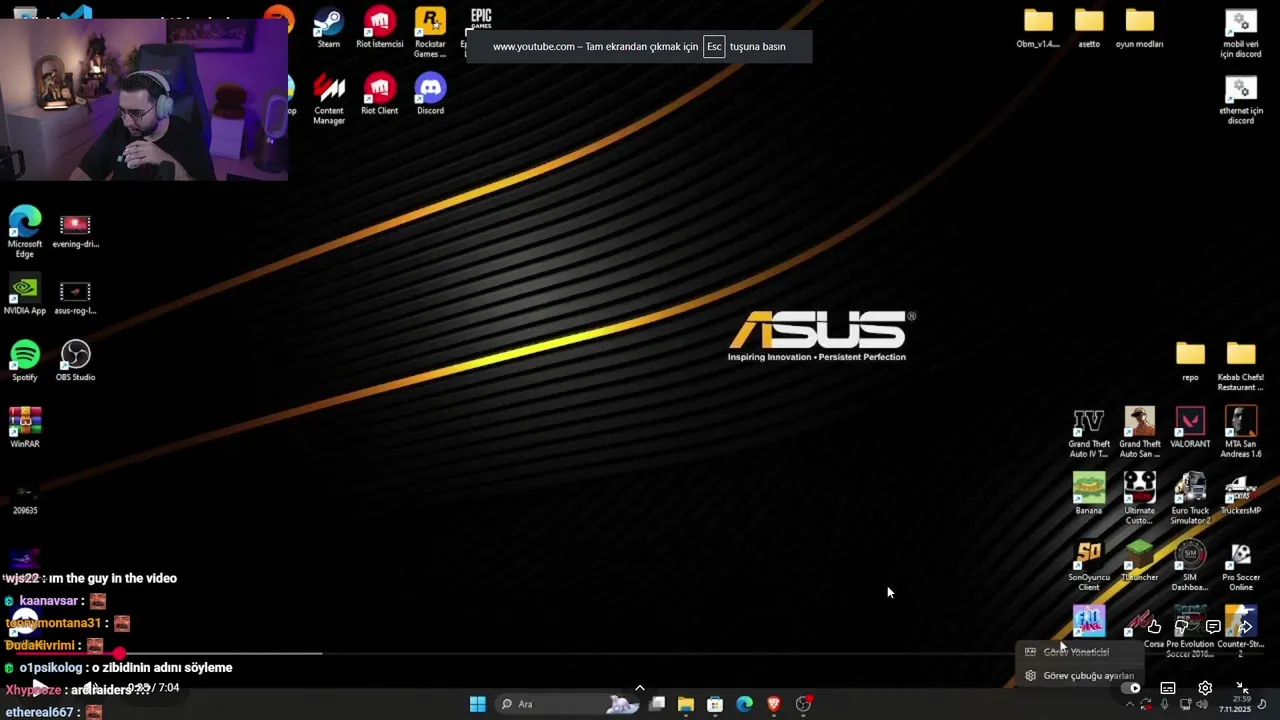Viewport: 1280px width, 720px height.
Task: Open the Ultimate Custom shortcut icon
Action: click(1139, 499)
